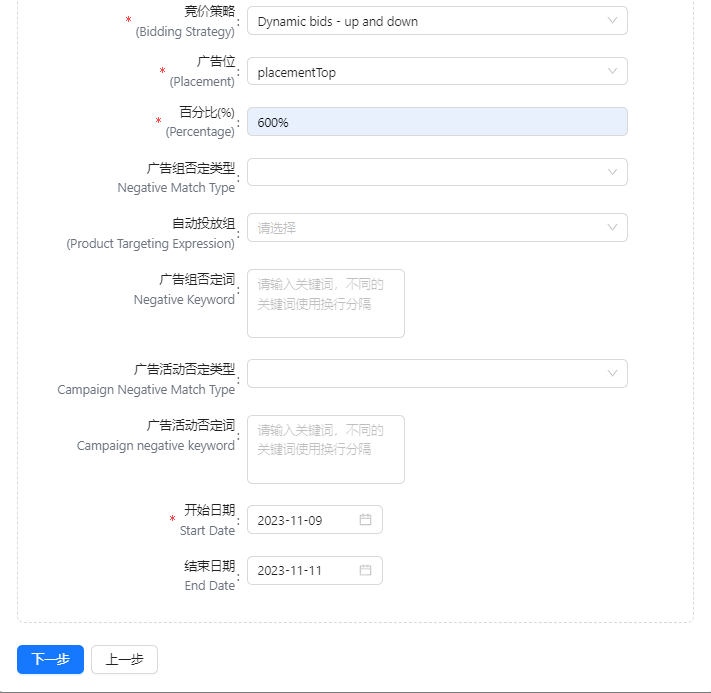
Task: Click the End Date label text
Action: pos(209,586)
